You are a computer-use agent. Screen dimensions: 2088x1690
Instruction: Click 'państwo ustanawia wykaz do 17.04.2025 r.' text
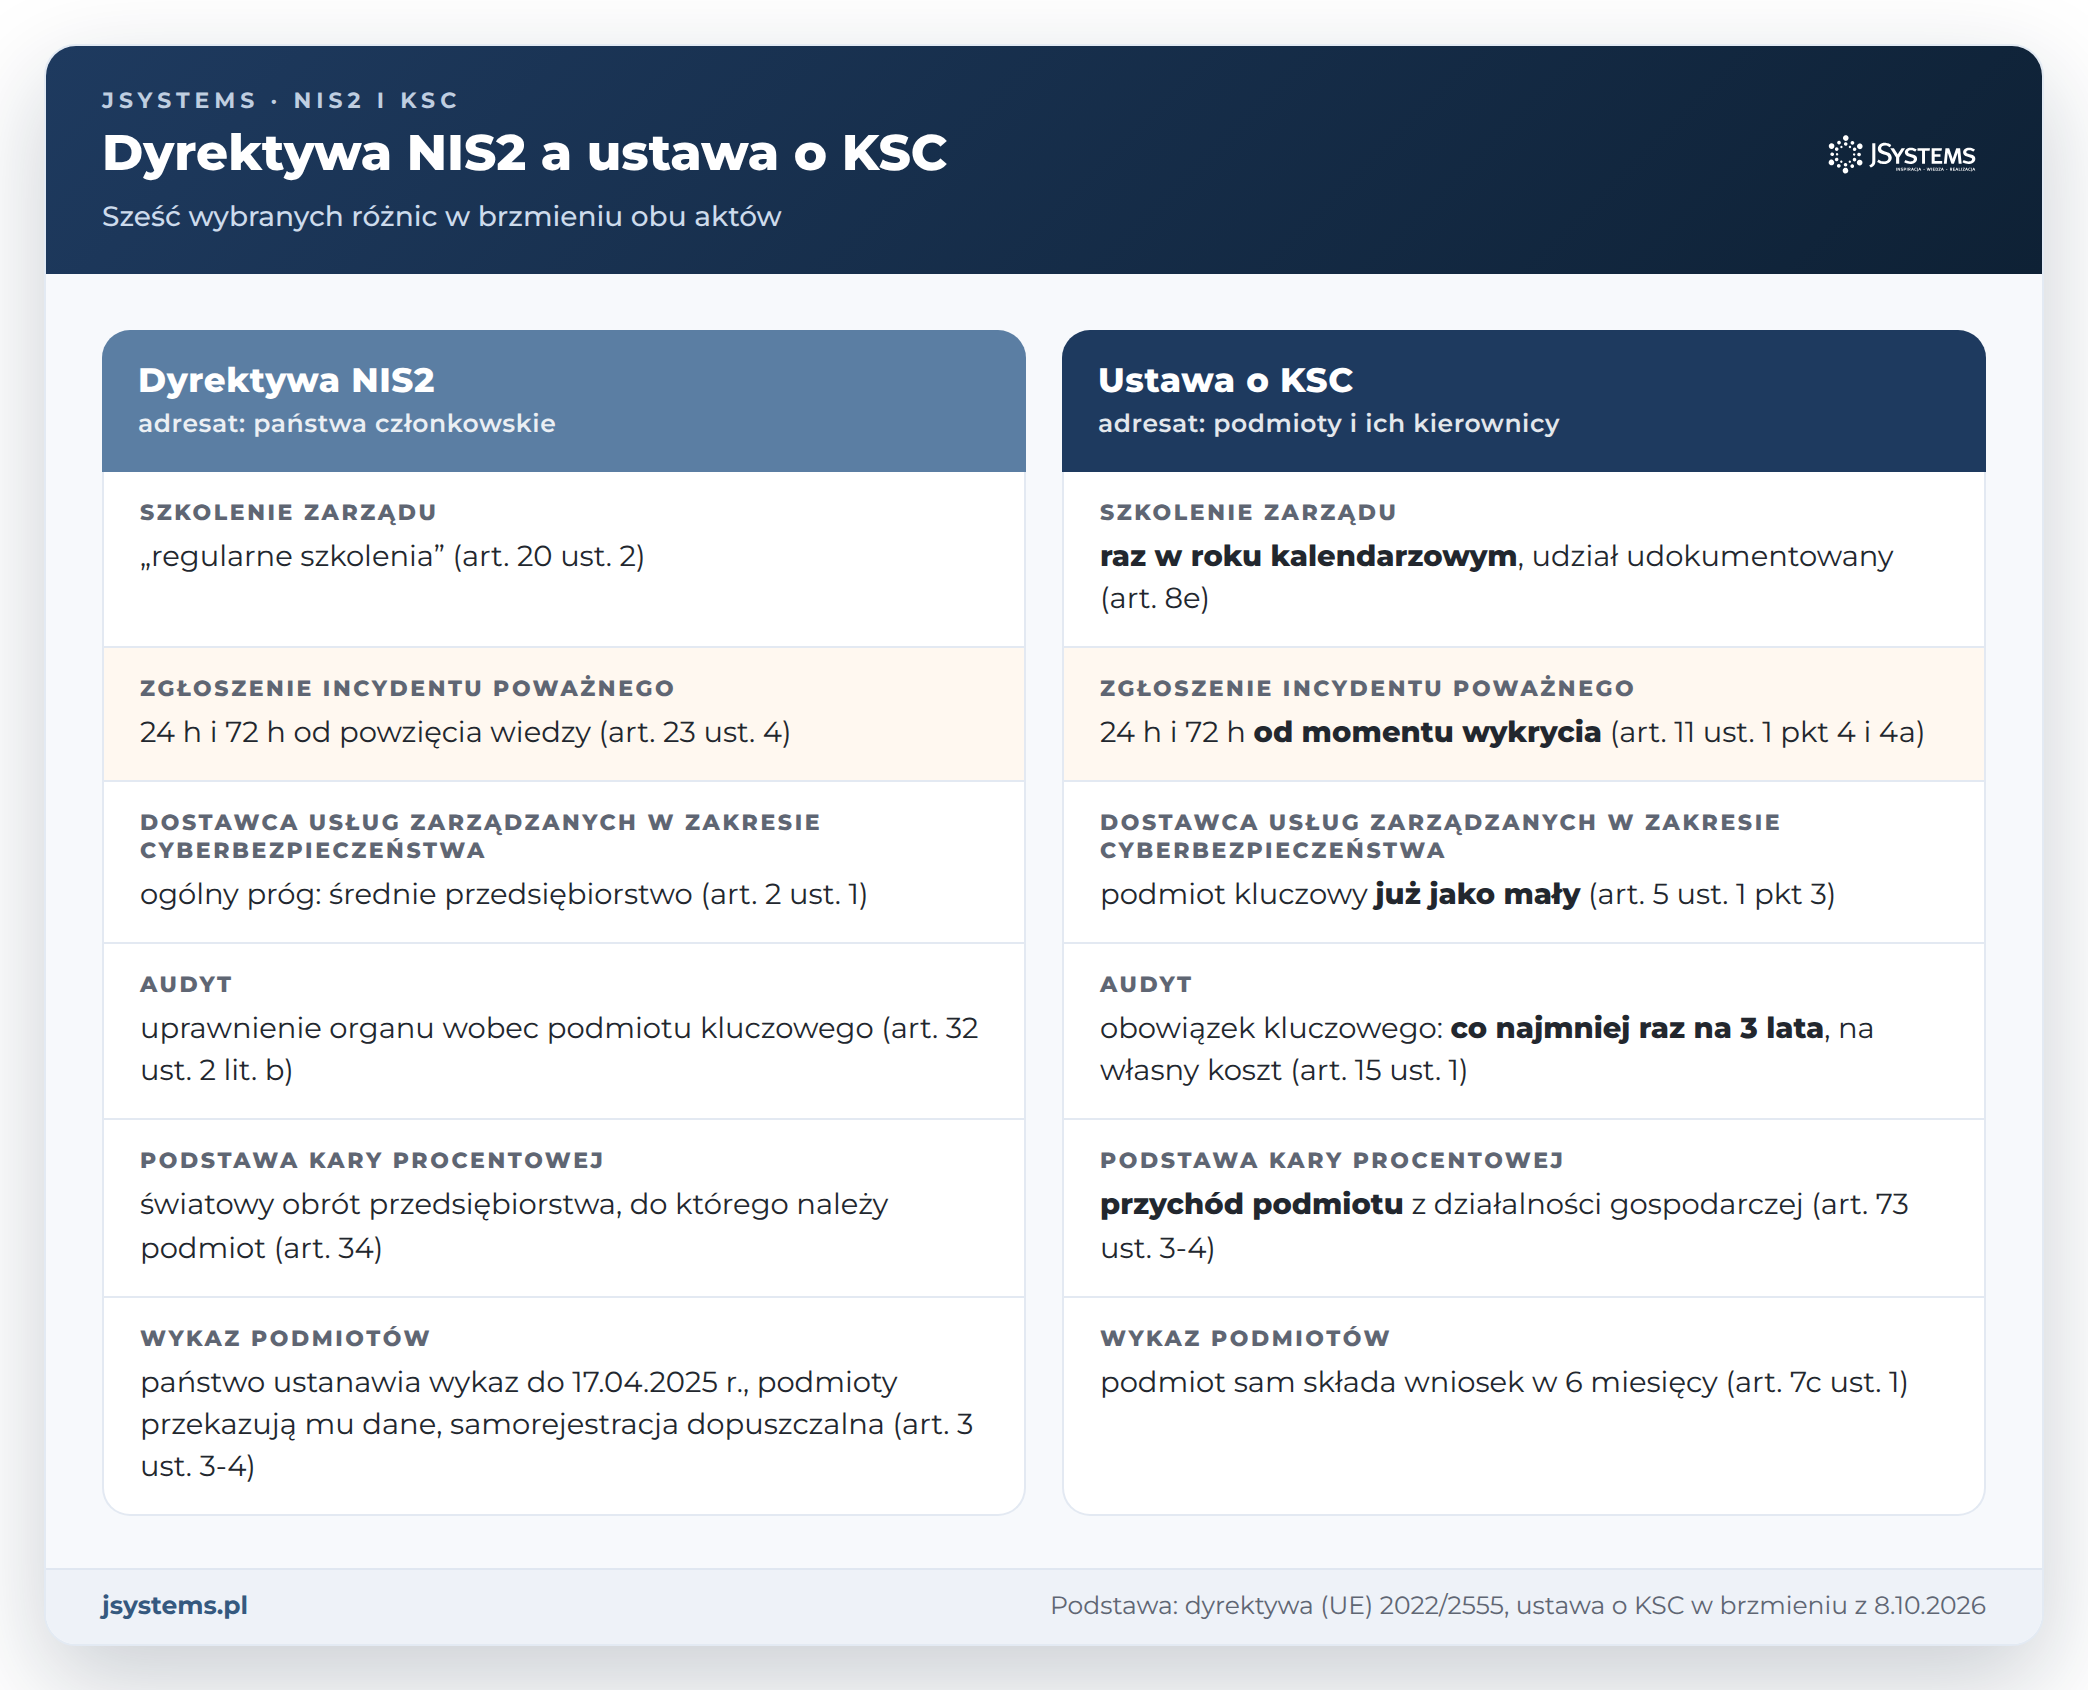pos(444,1382)
